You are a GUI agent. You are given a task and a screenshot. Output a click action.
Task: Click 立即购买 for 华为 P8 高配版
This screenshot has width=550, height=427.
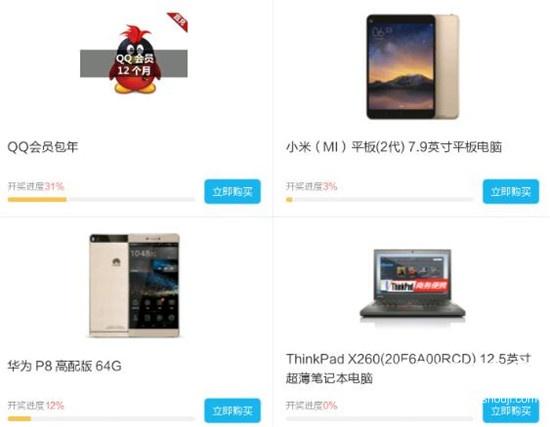pyautogui.click(x=233, y=411)
